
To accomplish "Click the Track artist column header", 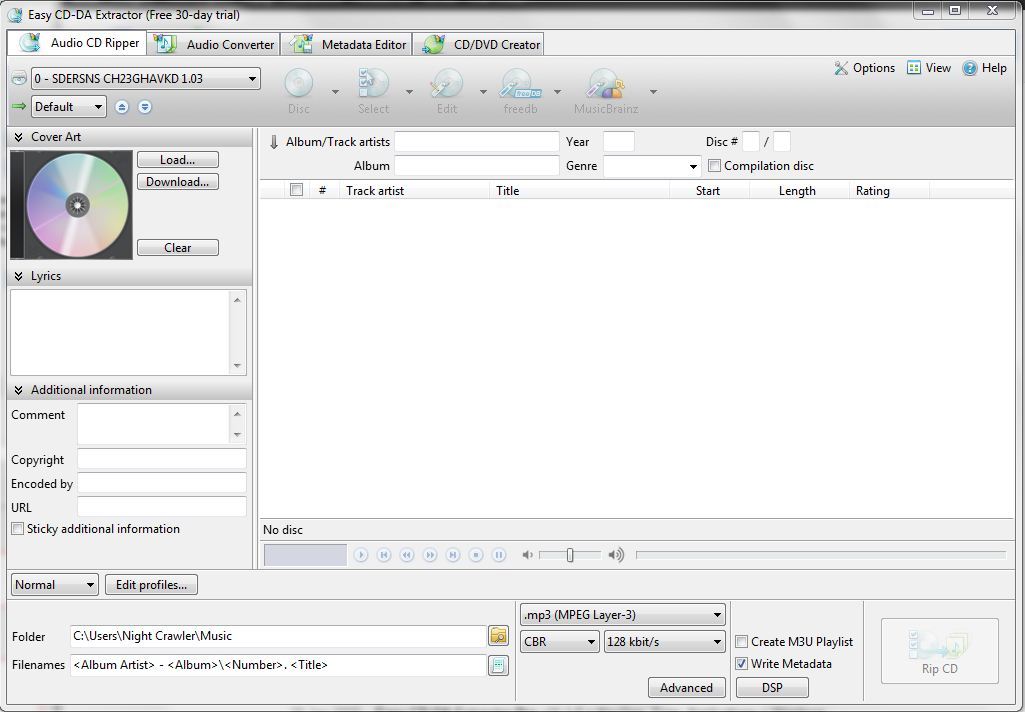I will point(414,191).
